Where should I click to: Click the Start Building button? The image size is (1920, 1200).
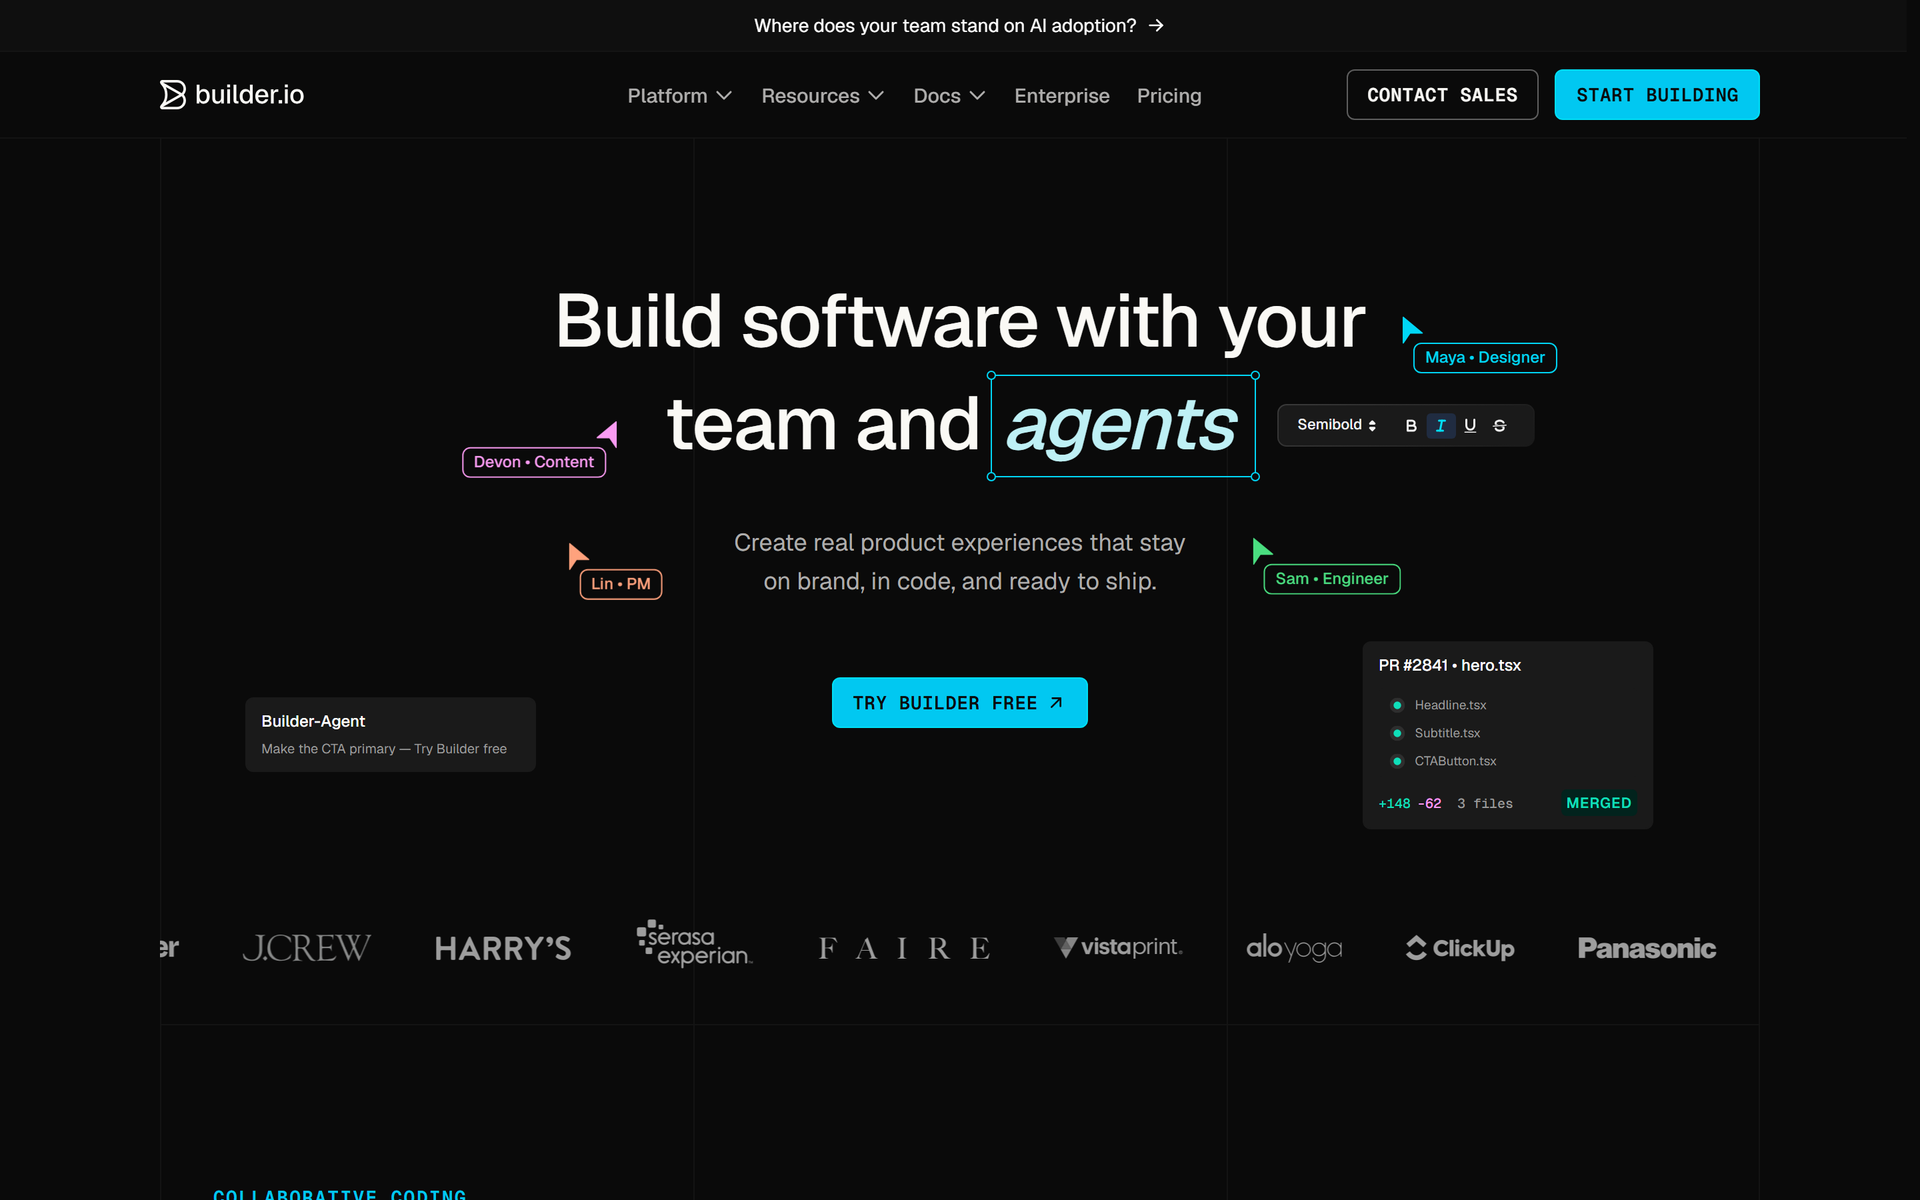tap(1657, 95)
